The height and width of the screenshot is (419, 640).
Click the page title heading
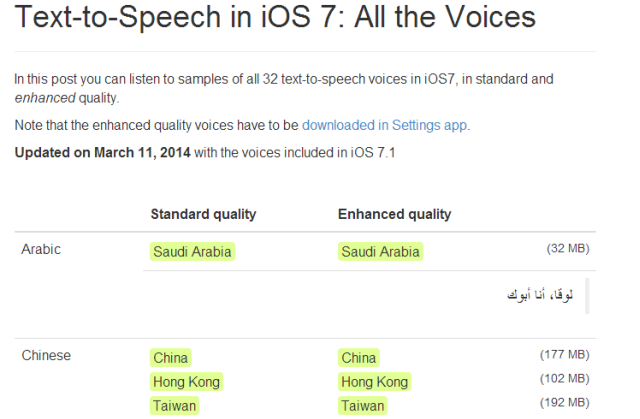[x=275, y=17]
